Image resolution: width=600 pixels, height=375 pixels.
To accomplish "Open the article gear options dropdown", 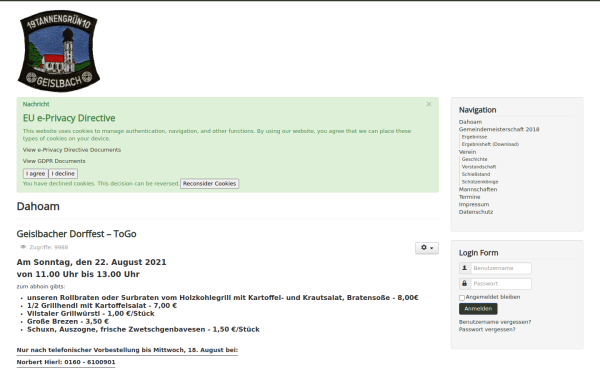I will point(427,248).
